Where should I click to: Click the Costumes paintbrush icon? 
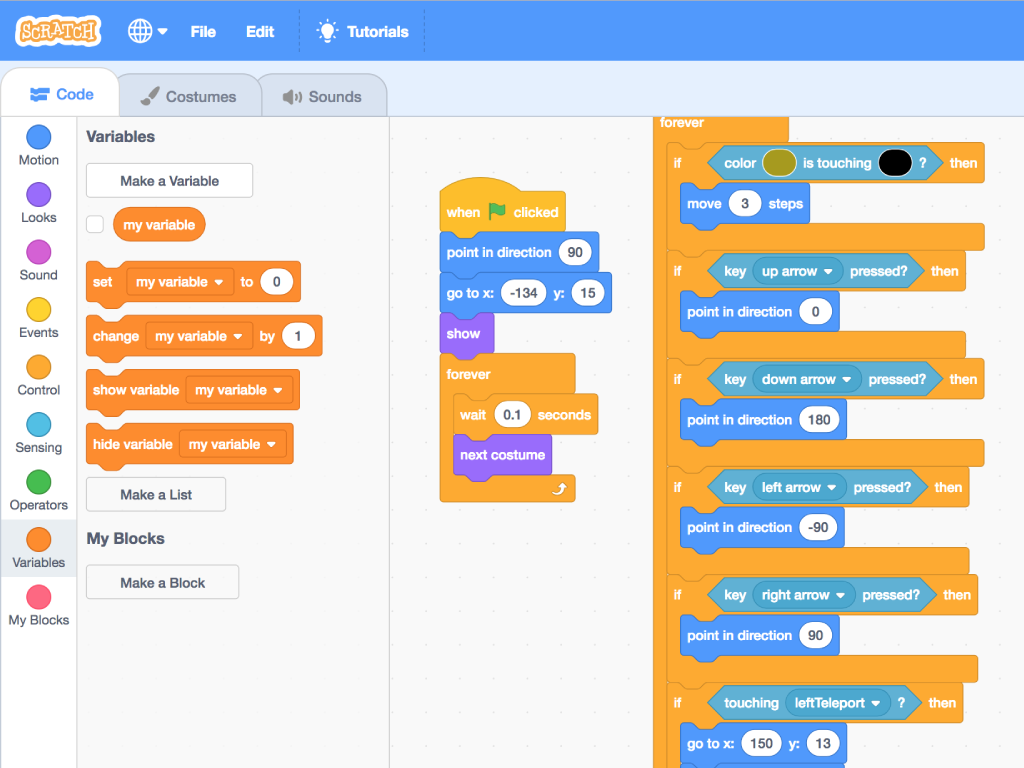coord(150,96)
